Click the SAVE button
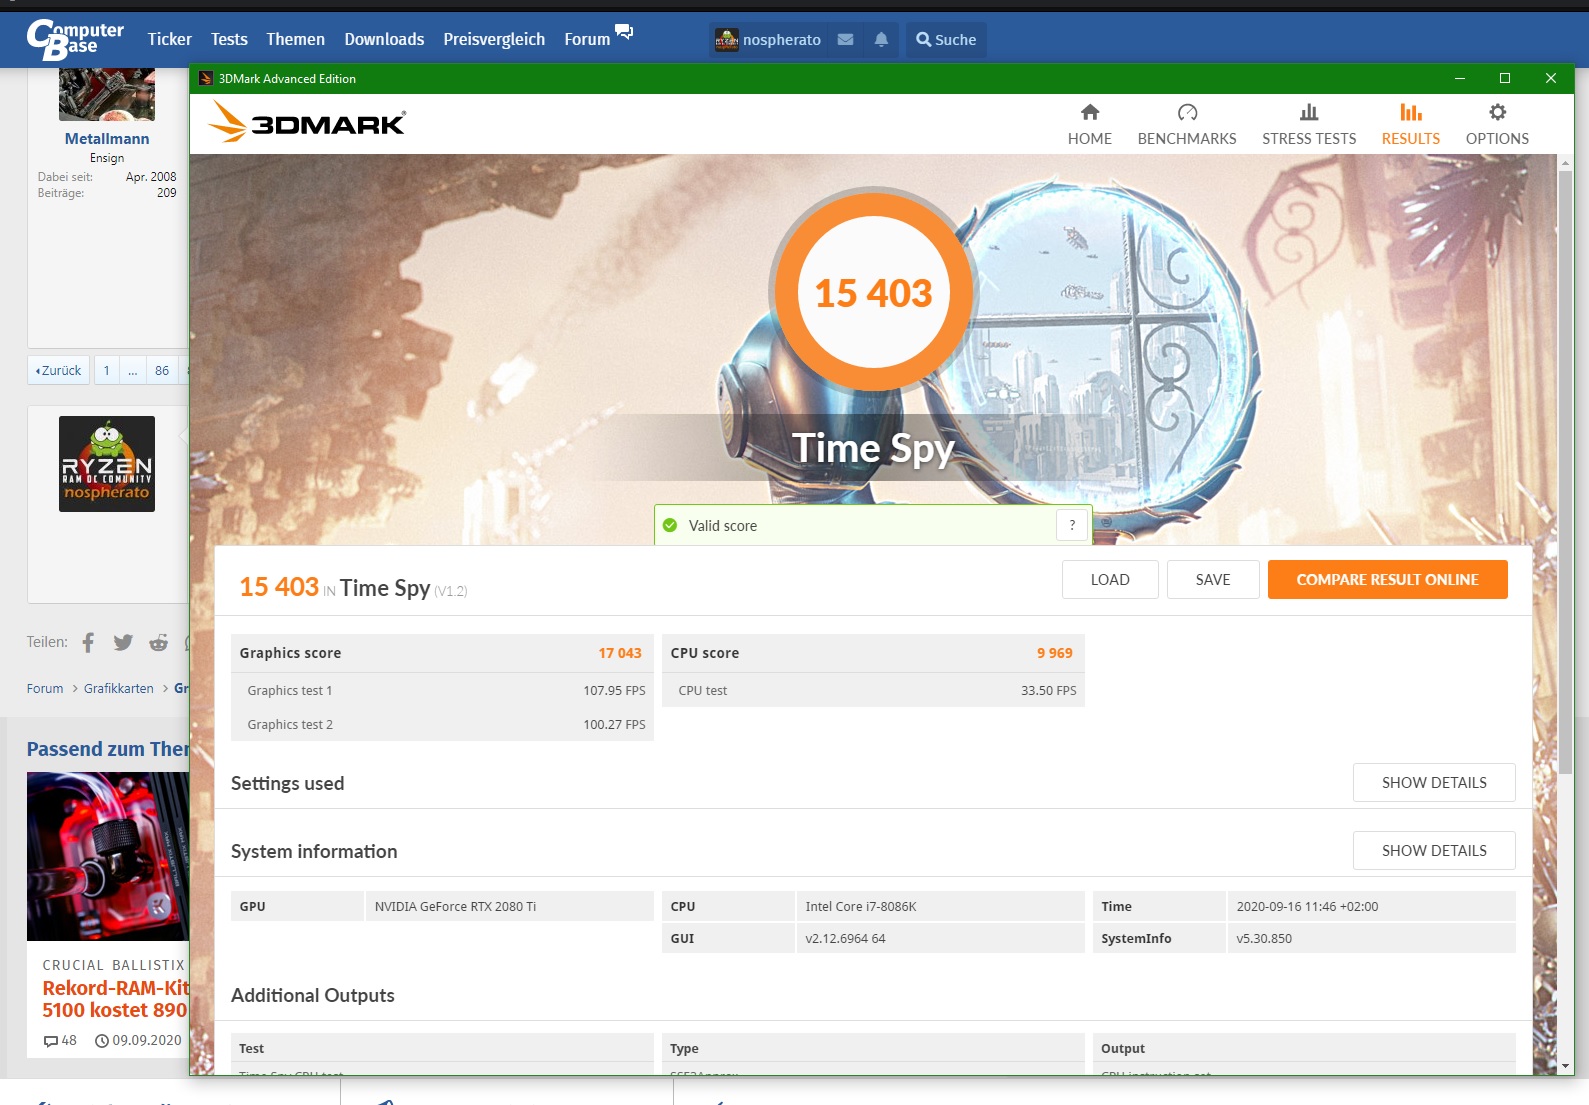1589x1105 pixels. [1213, 579]
